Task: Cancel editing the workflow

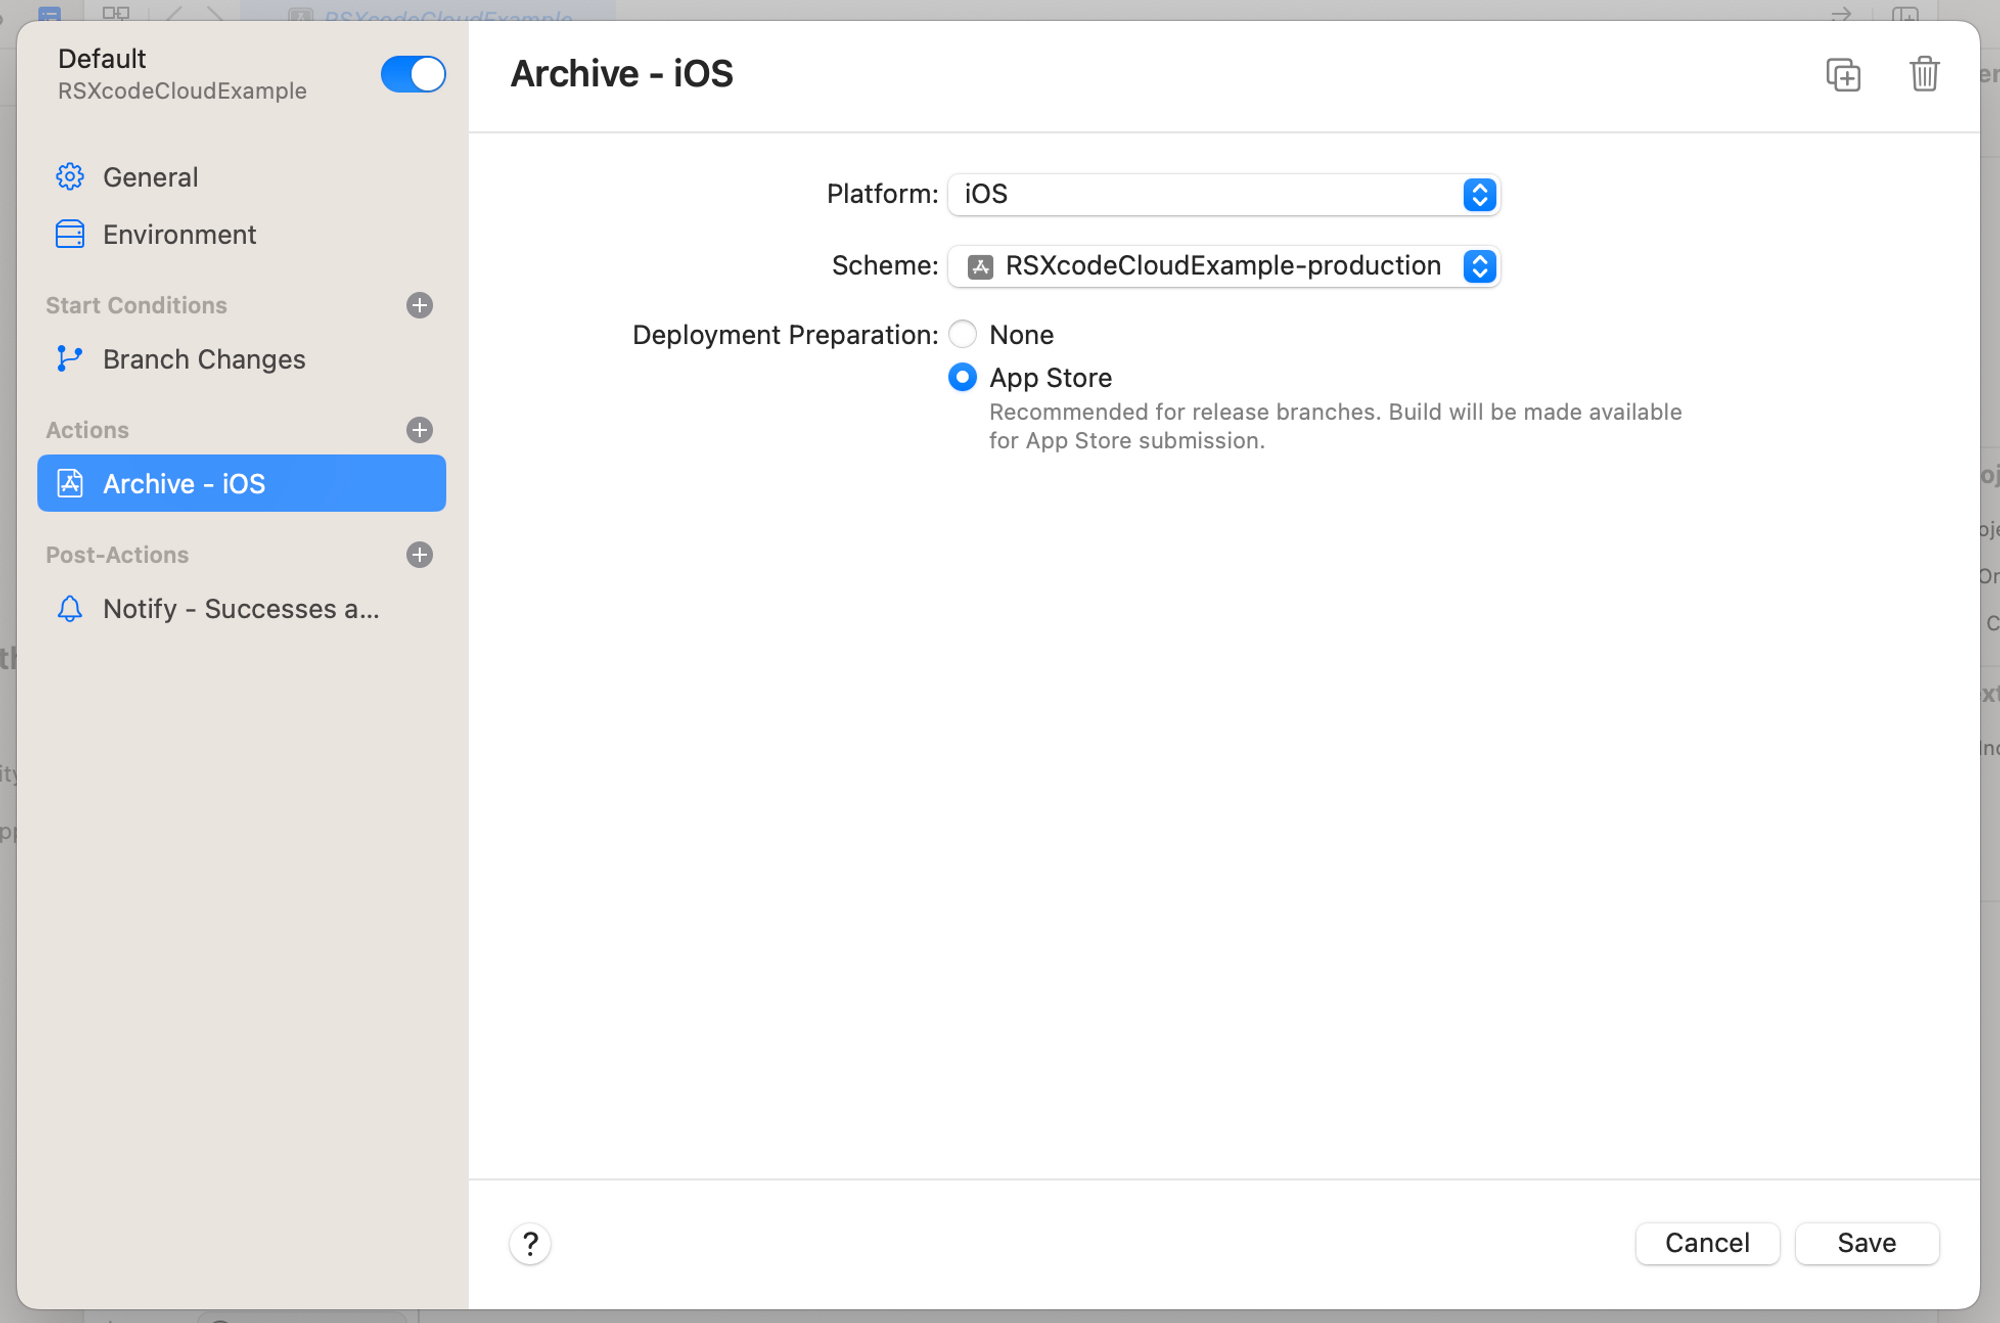Action: (x=1707, y=1243)
